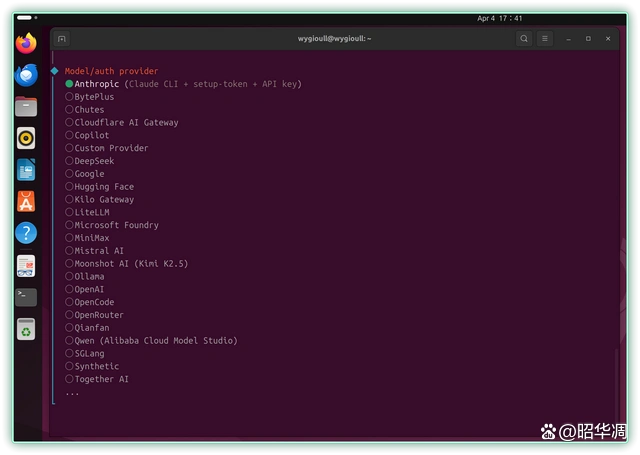Open Firefox from the dock
640x455 pixels.
point(26,43)
